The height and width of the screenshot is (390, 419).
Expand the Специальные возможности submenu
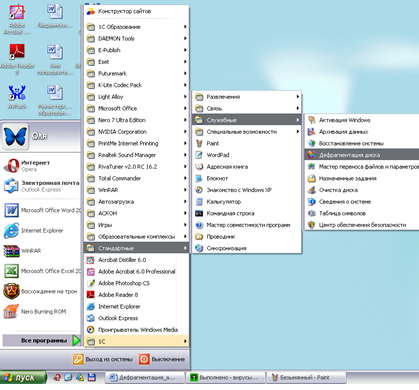[247, 132]
